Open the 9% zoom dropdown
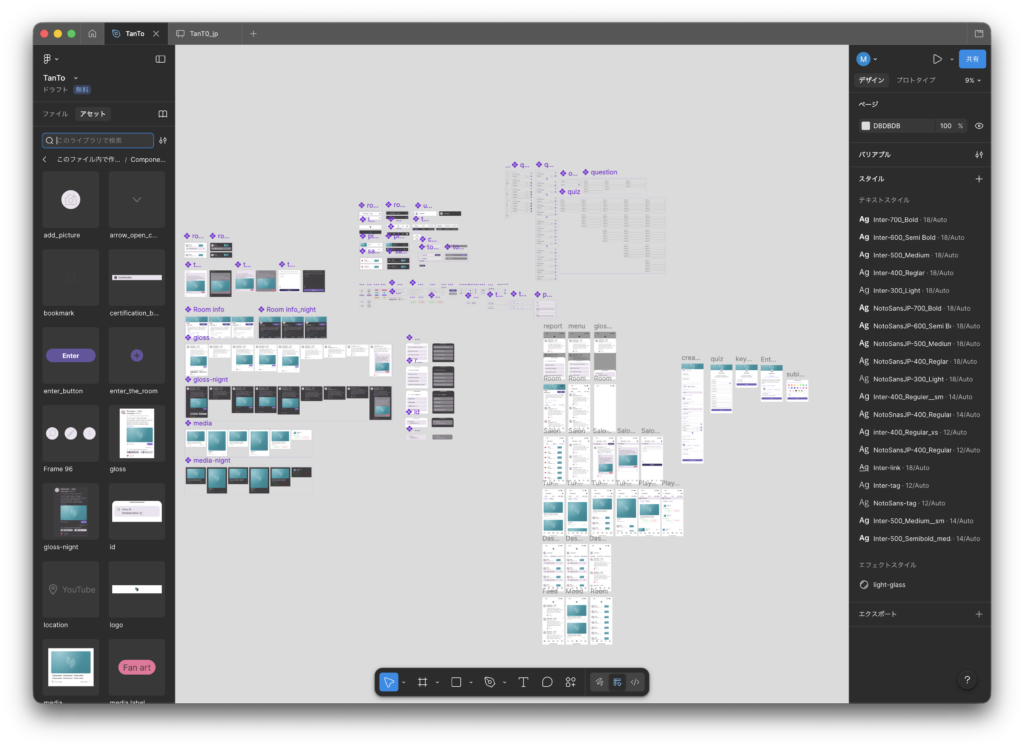 pyautogui.click(x=972, y=80)
